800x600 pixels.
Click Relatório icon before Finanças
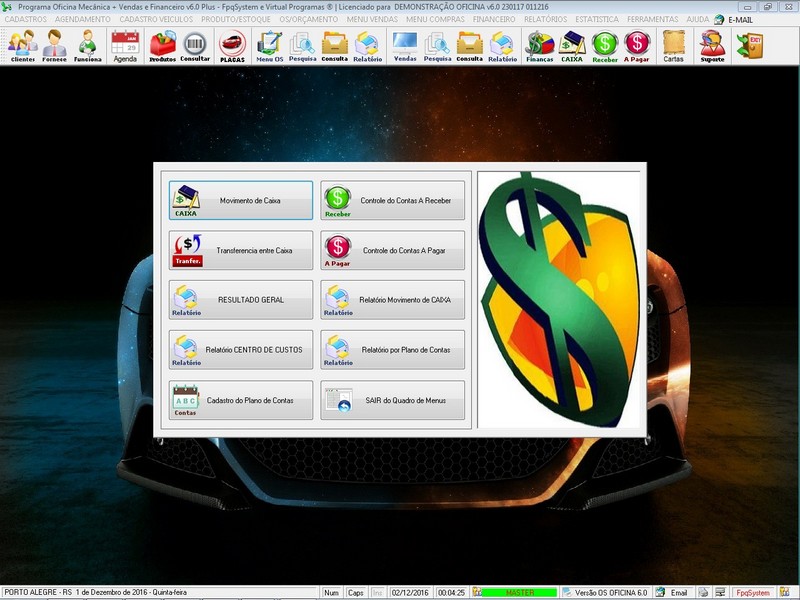pyautogui.click(x=503, y=46)
